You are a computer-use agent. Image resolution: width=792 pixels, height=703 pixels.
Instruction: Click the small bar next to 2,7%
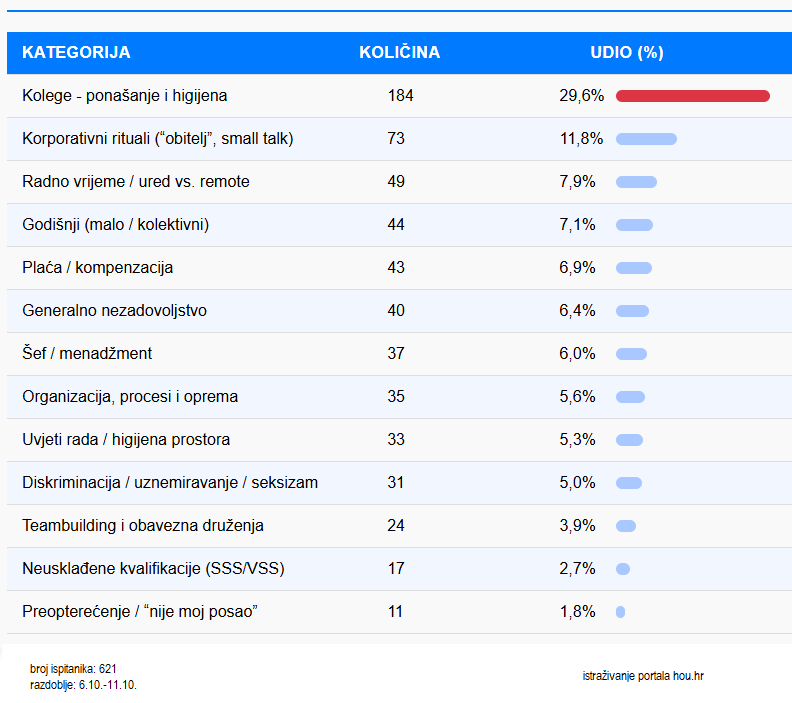click(x=623, y=569)
